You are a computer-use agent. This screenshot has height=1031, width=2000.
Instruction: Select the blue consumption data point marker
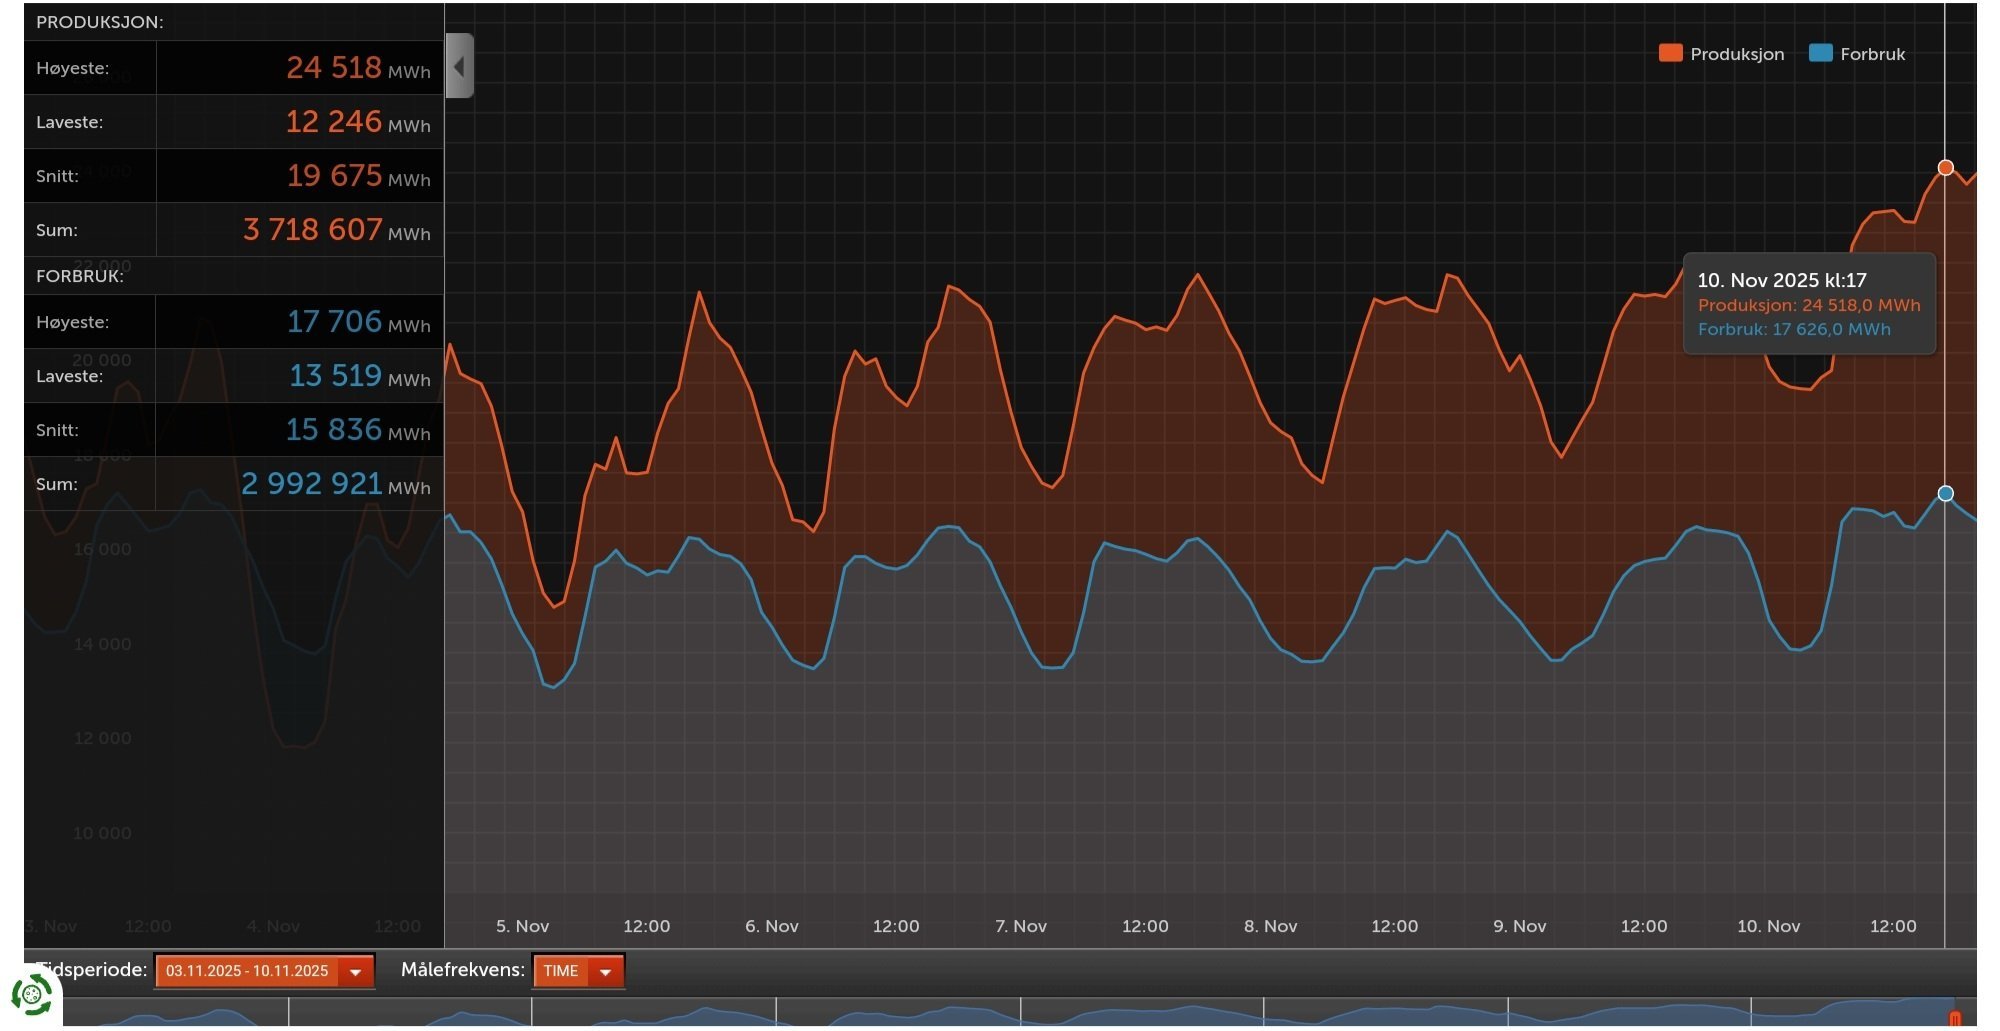[1945, 493]
